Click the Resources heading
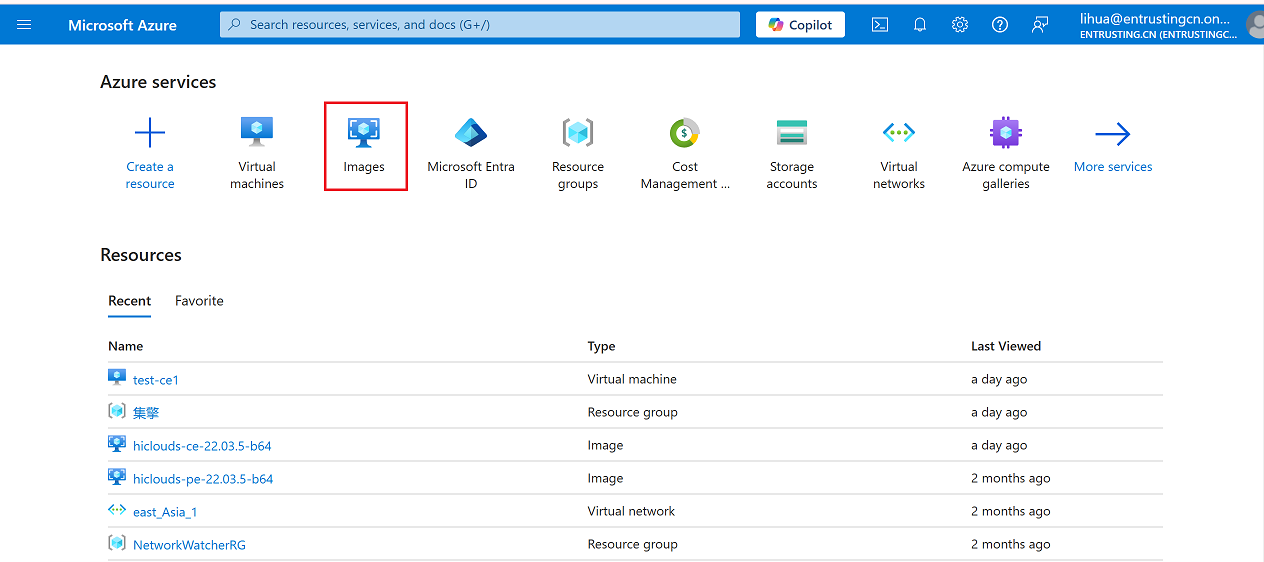1264x562 pixels. [141, 255]
